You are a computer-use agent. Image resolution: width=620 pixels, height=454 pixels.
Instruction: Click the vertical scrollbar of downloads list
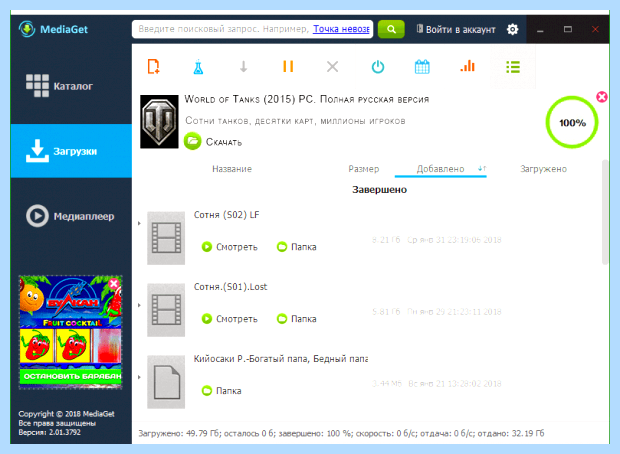[605, 212]
